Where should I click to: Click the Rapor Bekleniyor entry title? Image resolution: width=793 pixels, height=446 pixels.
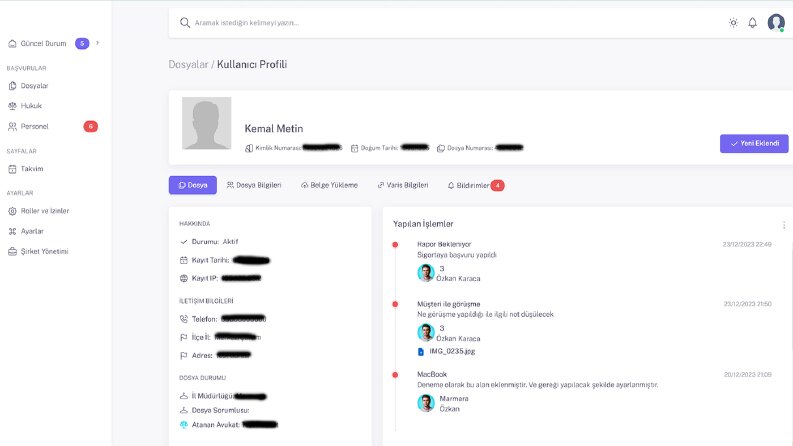[444, 244]
